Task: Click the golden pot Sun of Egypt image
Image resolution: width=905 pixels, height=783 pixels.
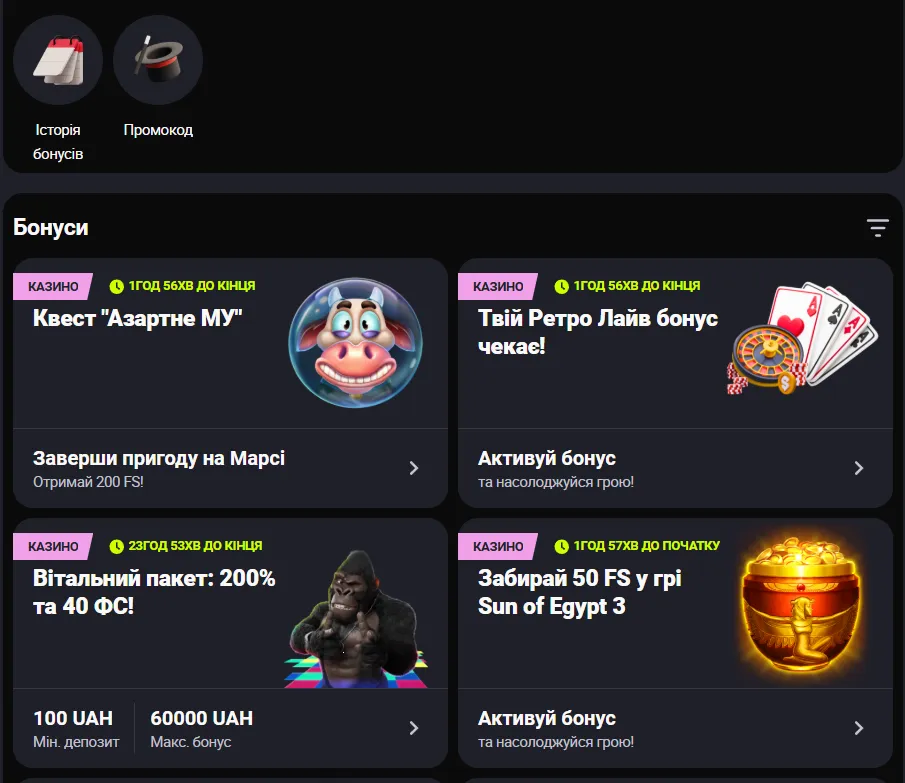Action: (x=801, y=606)
